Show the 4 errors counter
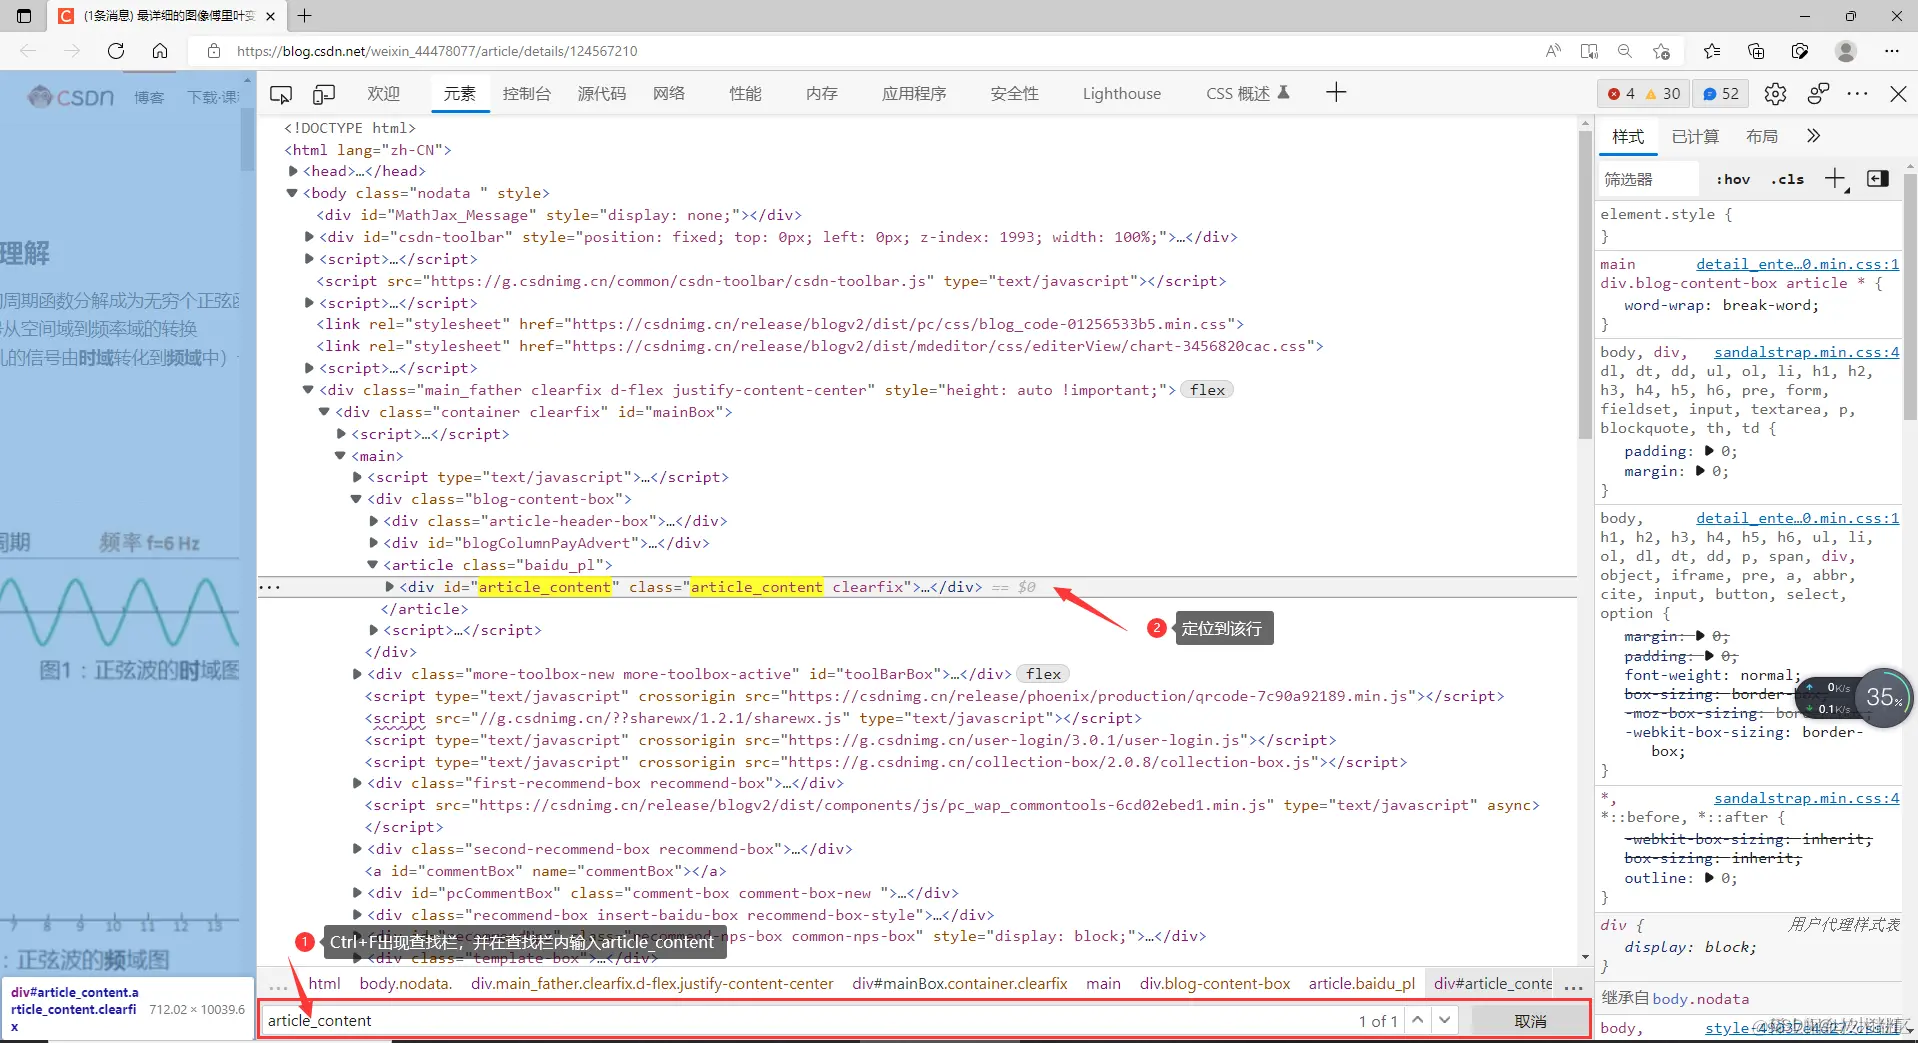The height and width of the screenshot is (1043, 1918). coord(1621,94)
